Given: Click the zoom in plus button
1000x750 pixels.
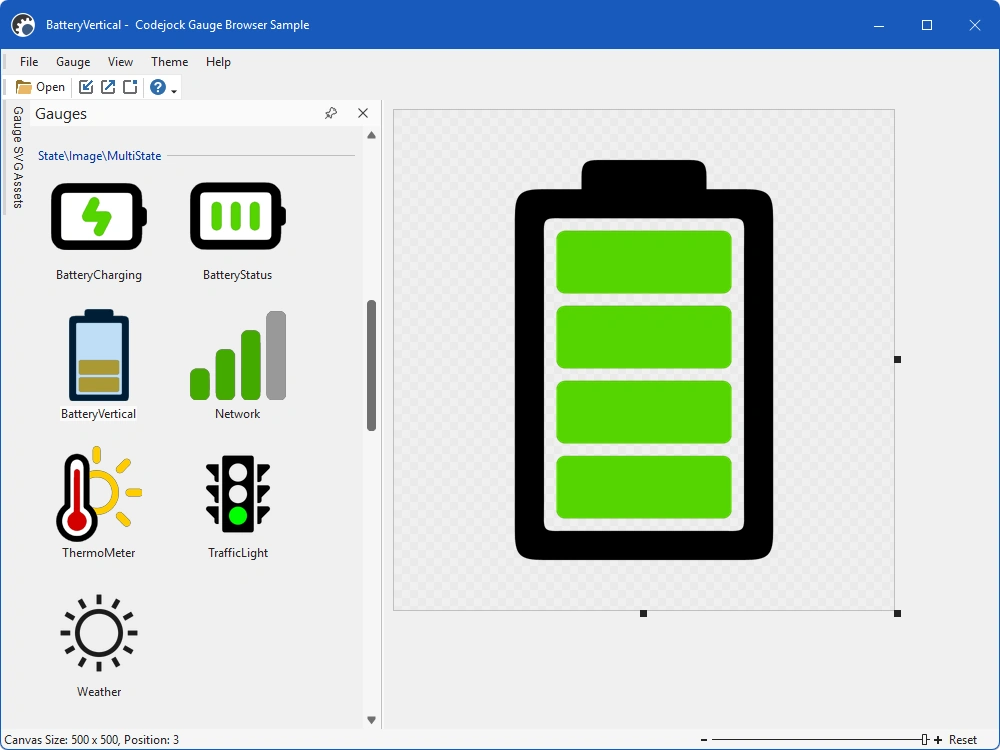Looking at the screenshot, I should [938, 740].
